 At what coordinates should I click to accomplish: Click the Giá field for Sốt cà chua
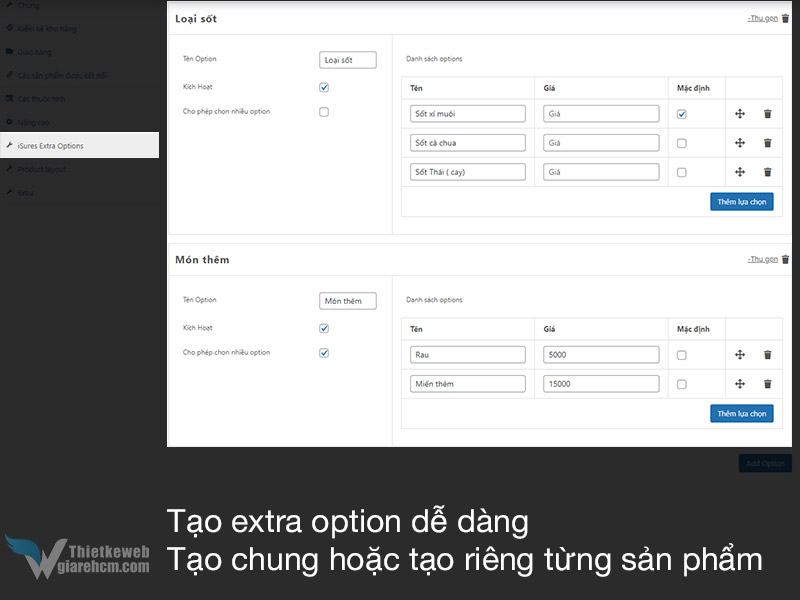[x=601, y=143]
